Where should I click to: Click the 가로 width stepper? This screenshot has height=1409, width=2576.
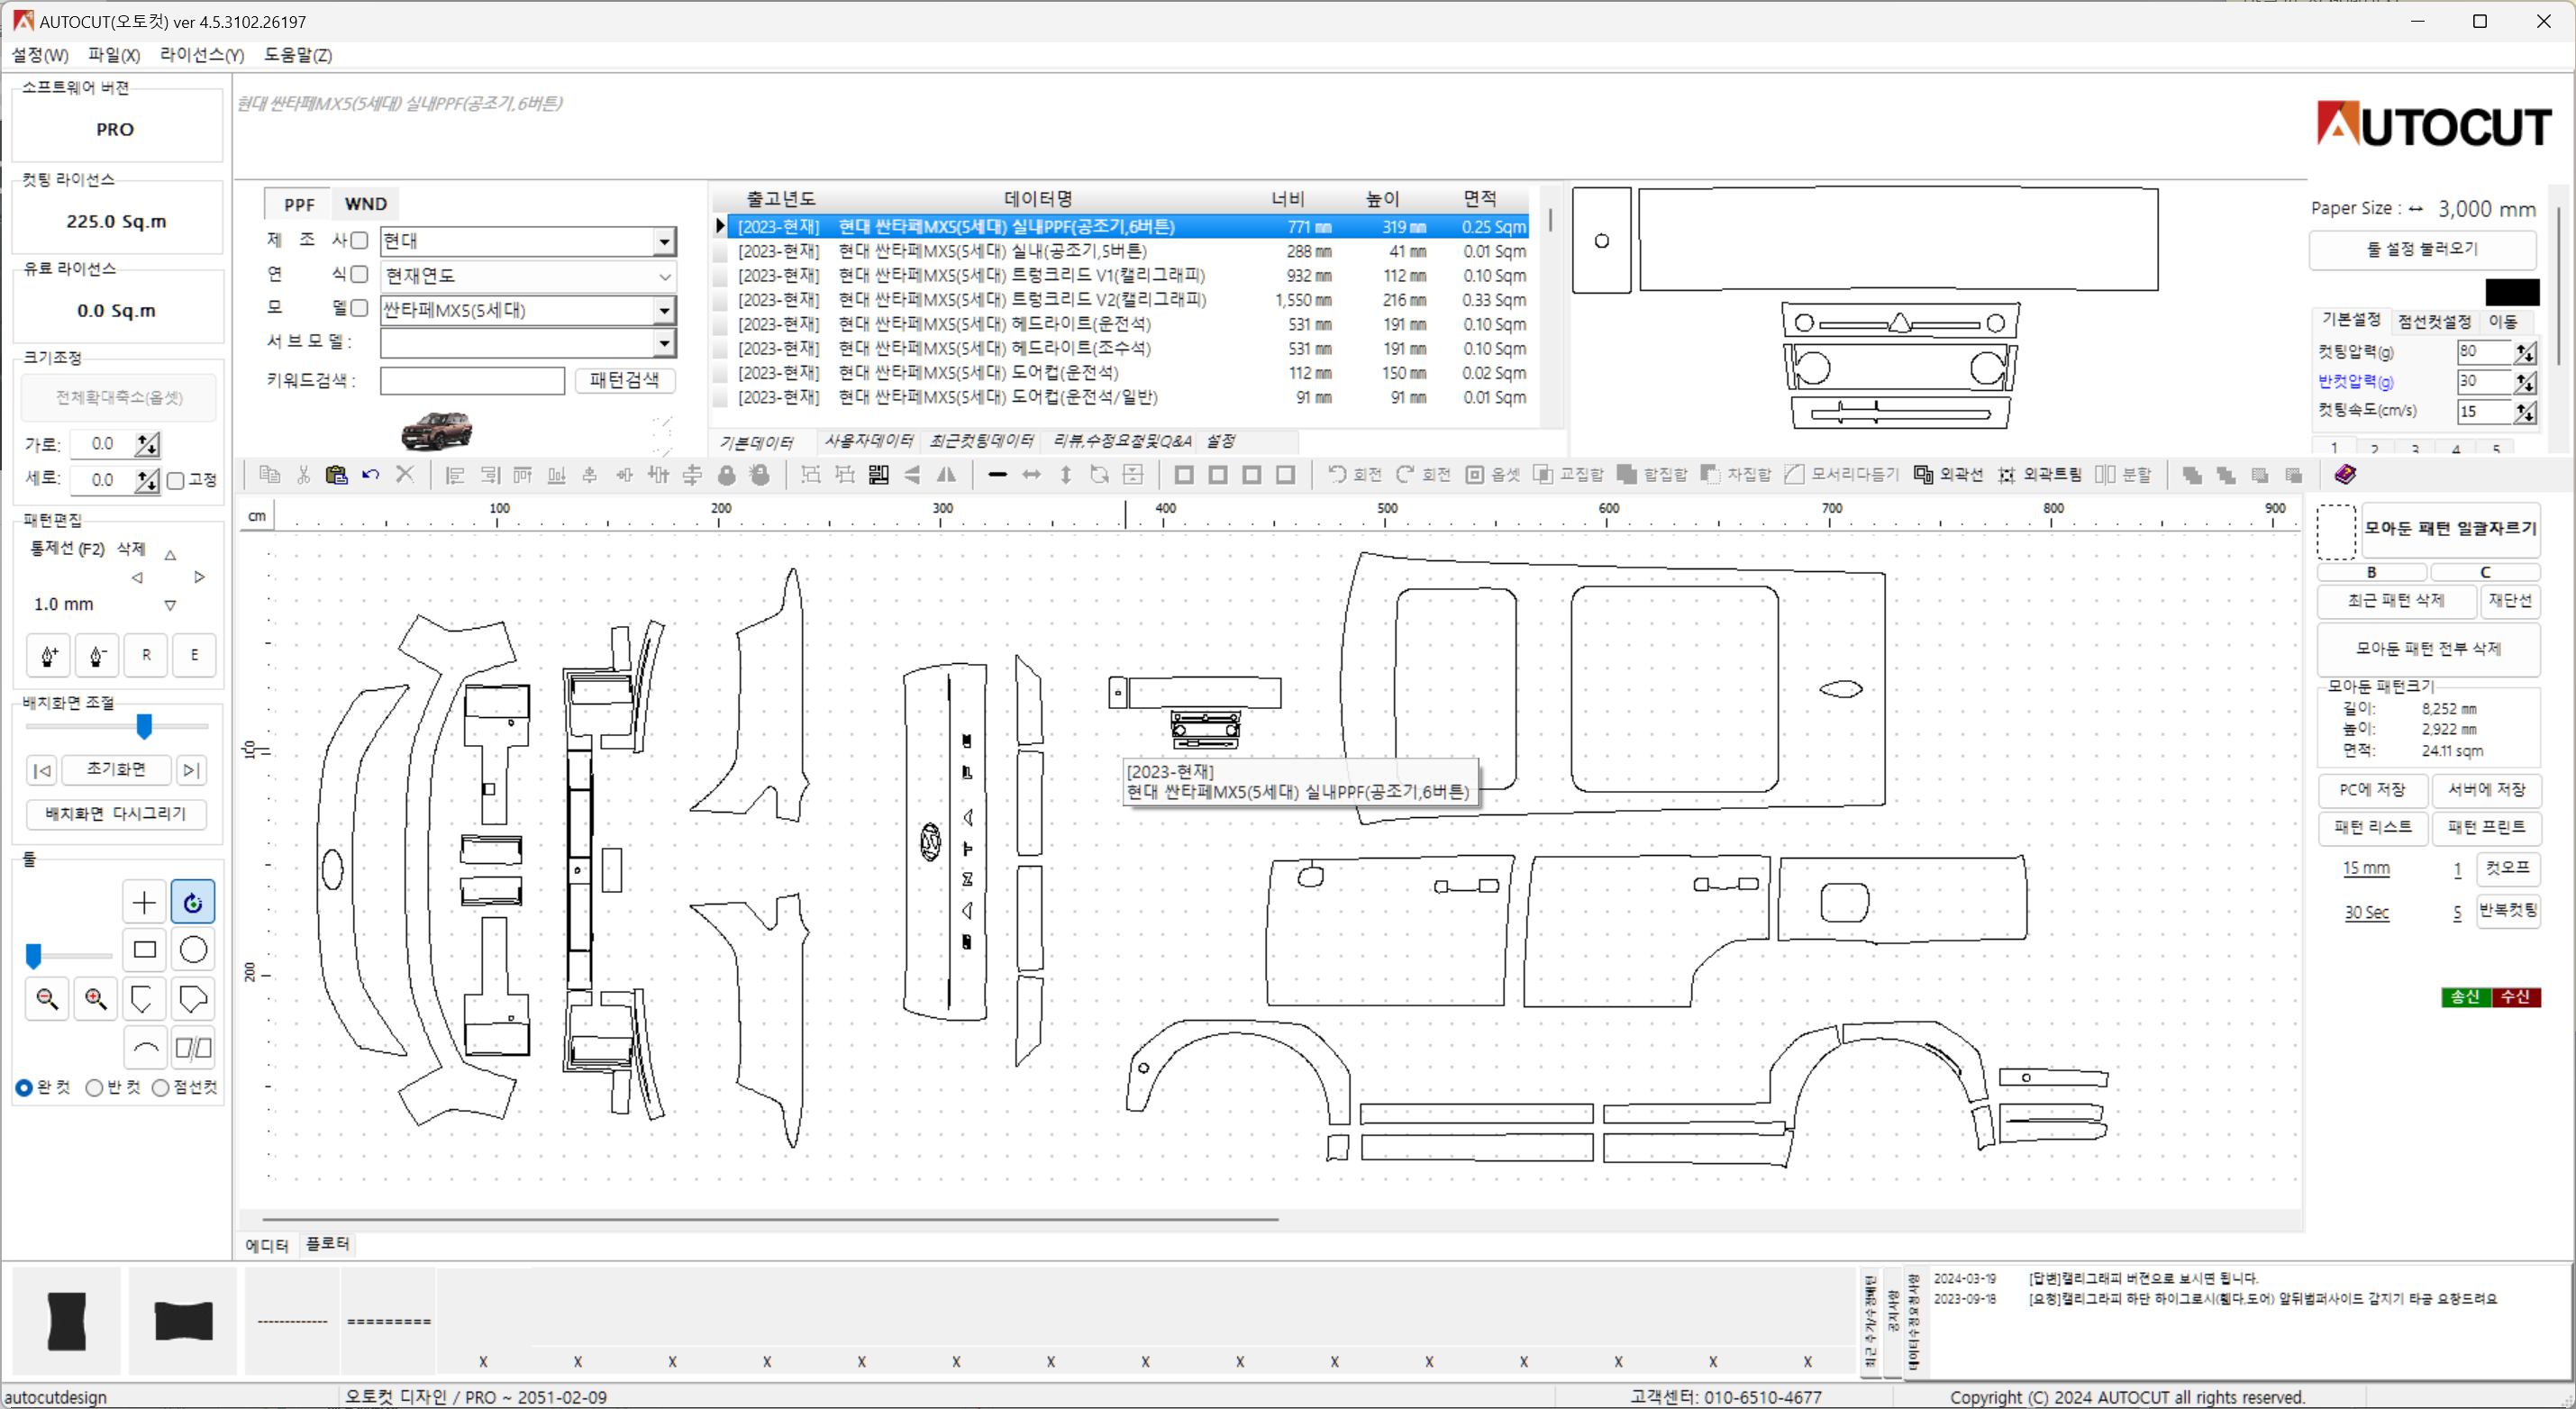[147, 444]
